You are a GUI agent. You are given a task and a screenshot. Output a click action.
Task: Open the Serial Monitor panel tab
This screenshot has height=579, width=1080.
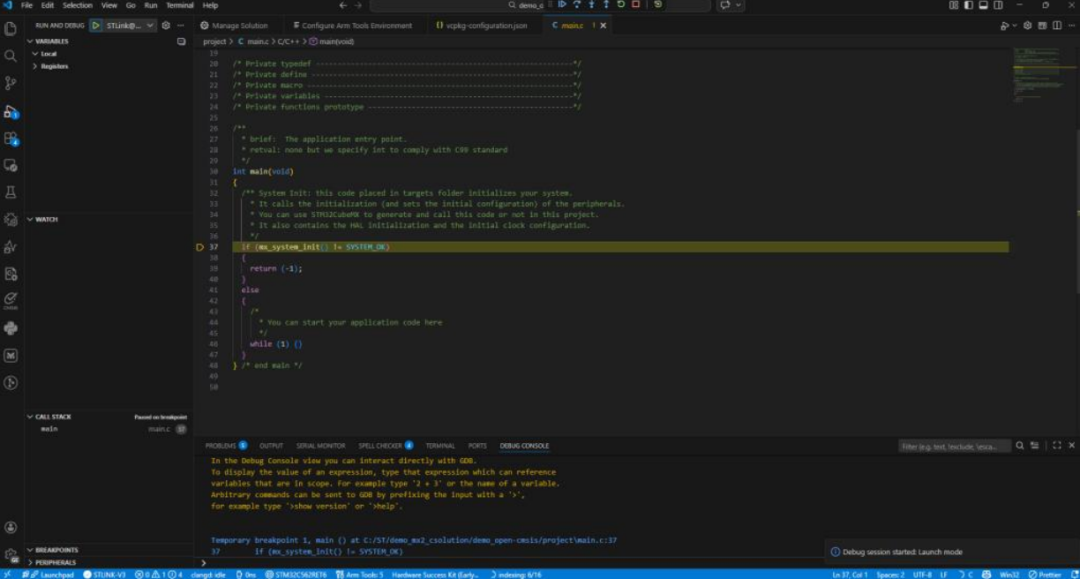point(321,446)
